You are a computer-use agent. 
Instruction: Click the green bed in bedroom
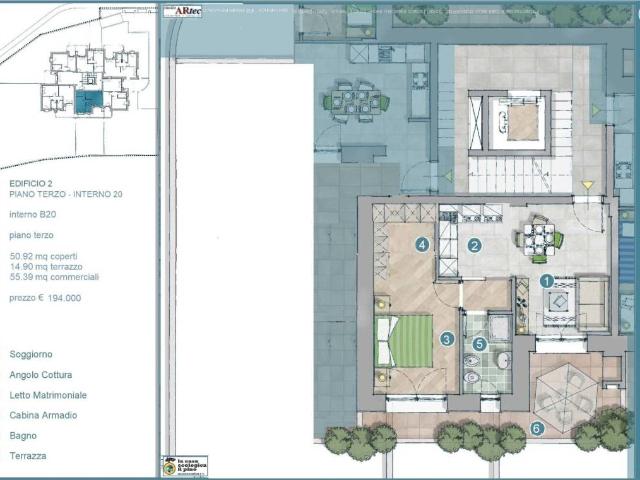(404, 341)
